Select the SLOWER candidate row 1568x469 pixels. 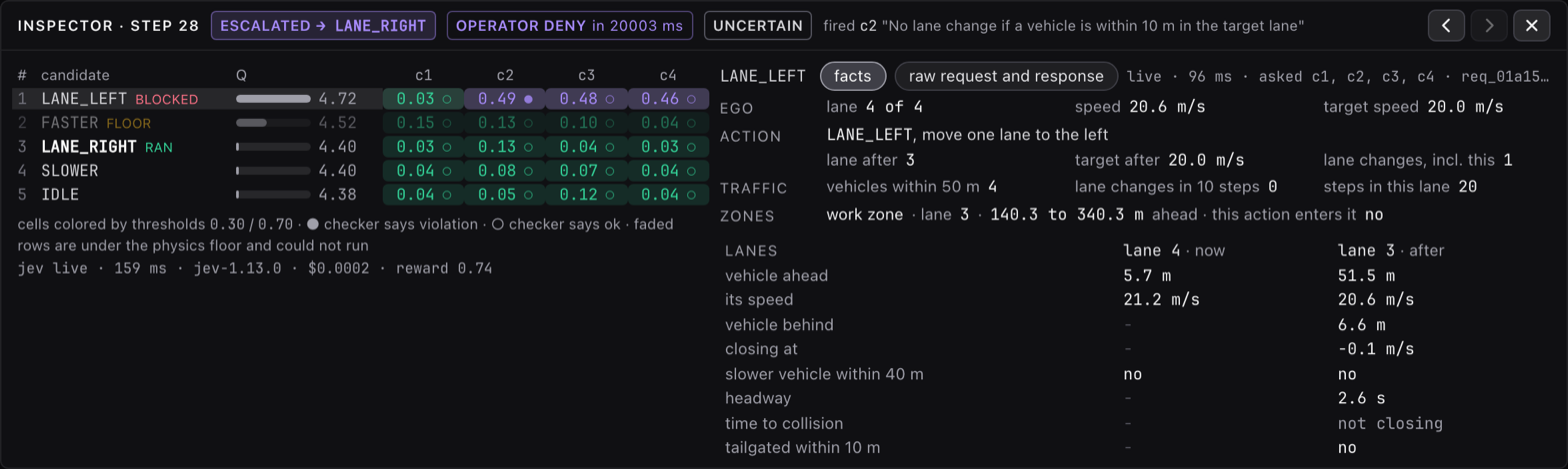[361, 171]
